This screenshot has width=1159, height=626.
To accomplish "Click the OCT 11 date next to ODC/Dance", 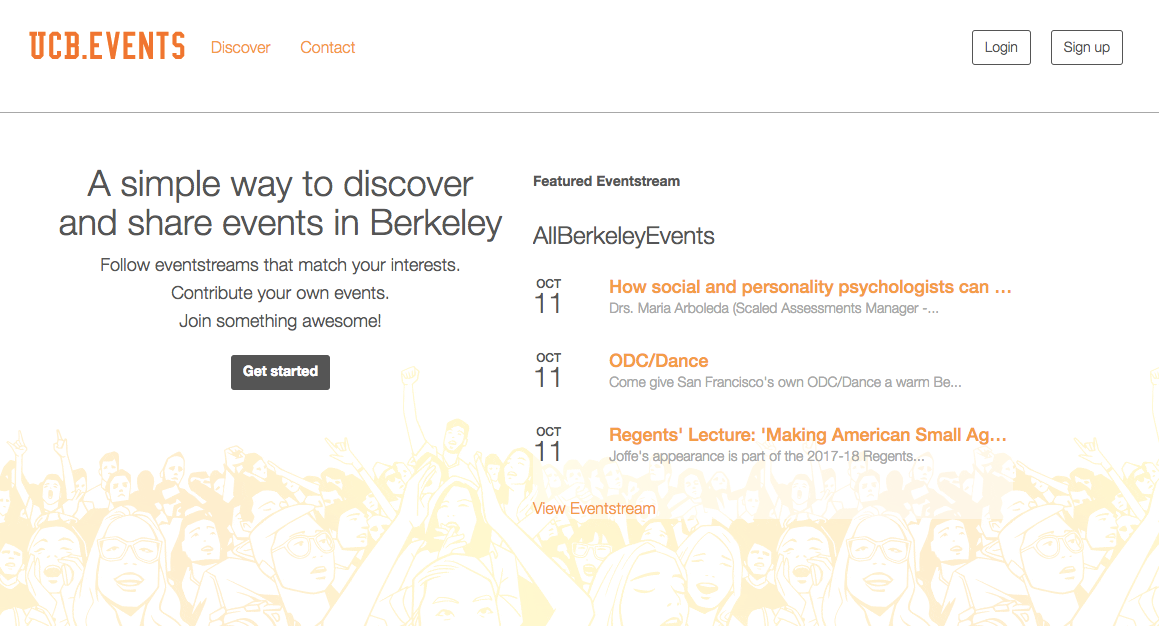I will tap(547, 369).
